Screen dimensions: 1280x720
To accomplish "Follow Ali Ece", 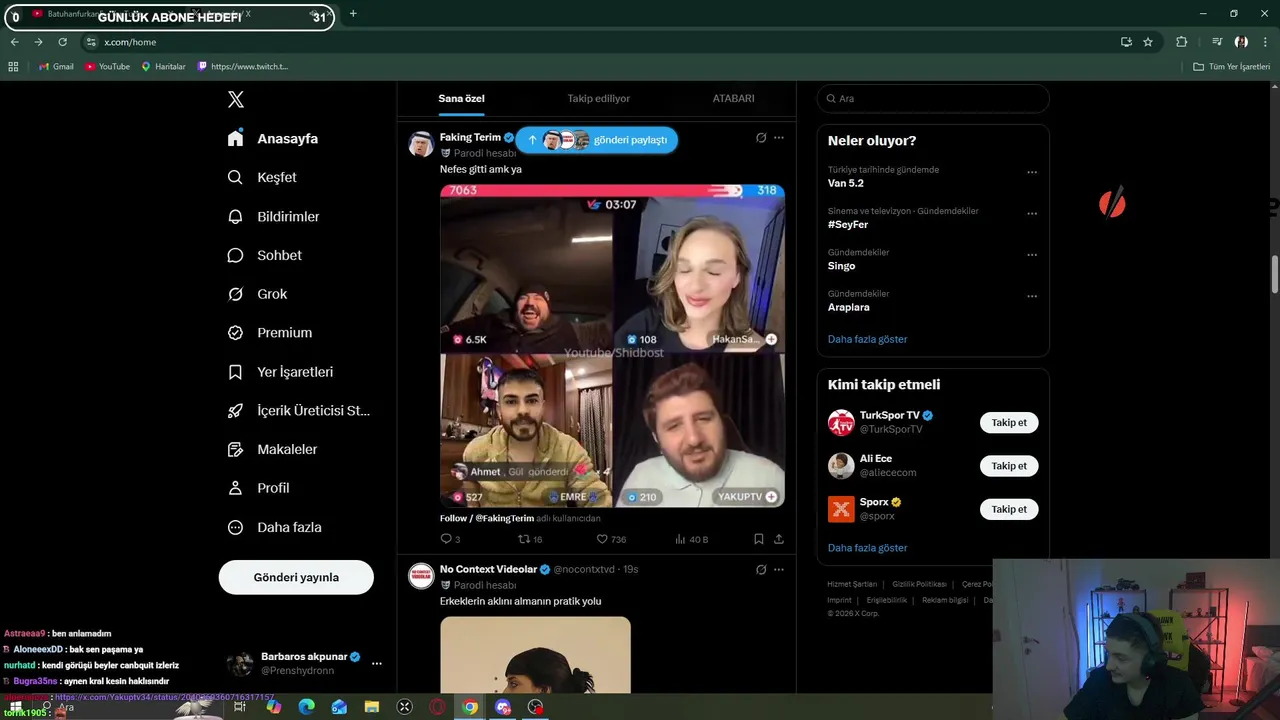I will pos(1009,466).
